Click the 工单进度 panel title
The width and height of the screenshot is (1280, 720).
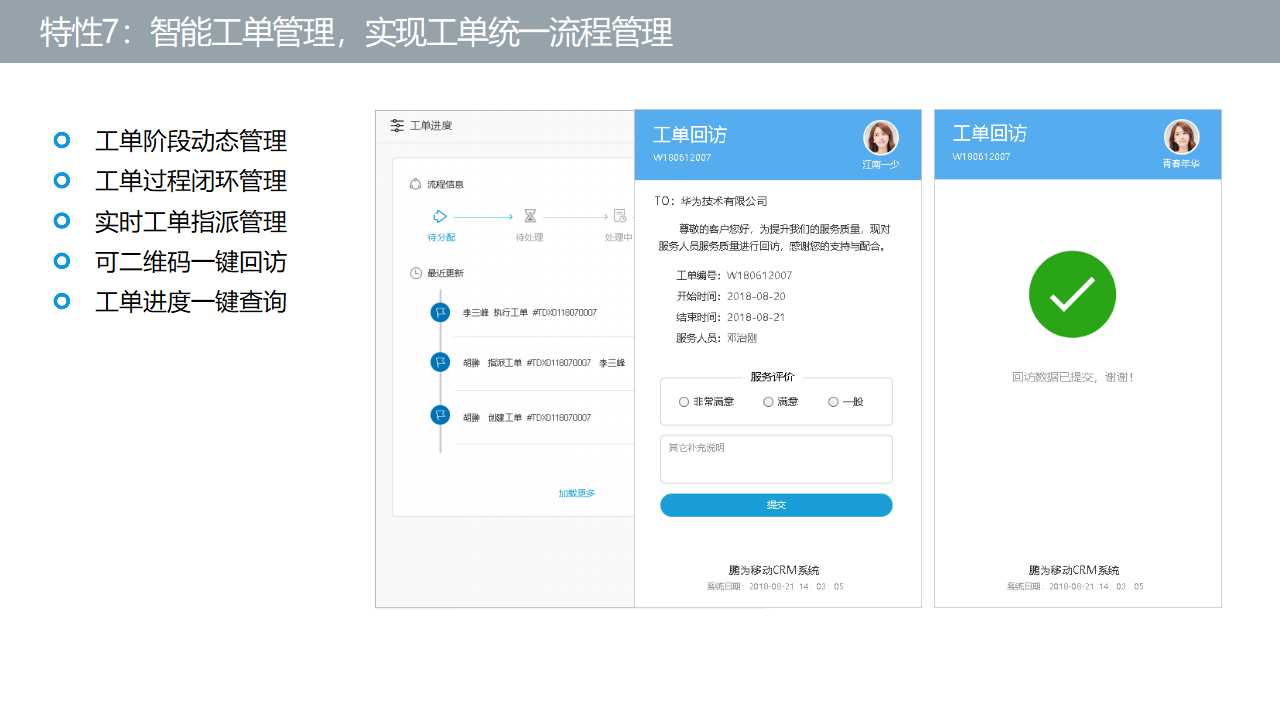(x=431, y=126)
